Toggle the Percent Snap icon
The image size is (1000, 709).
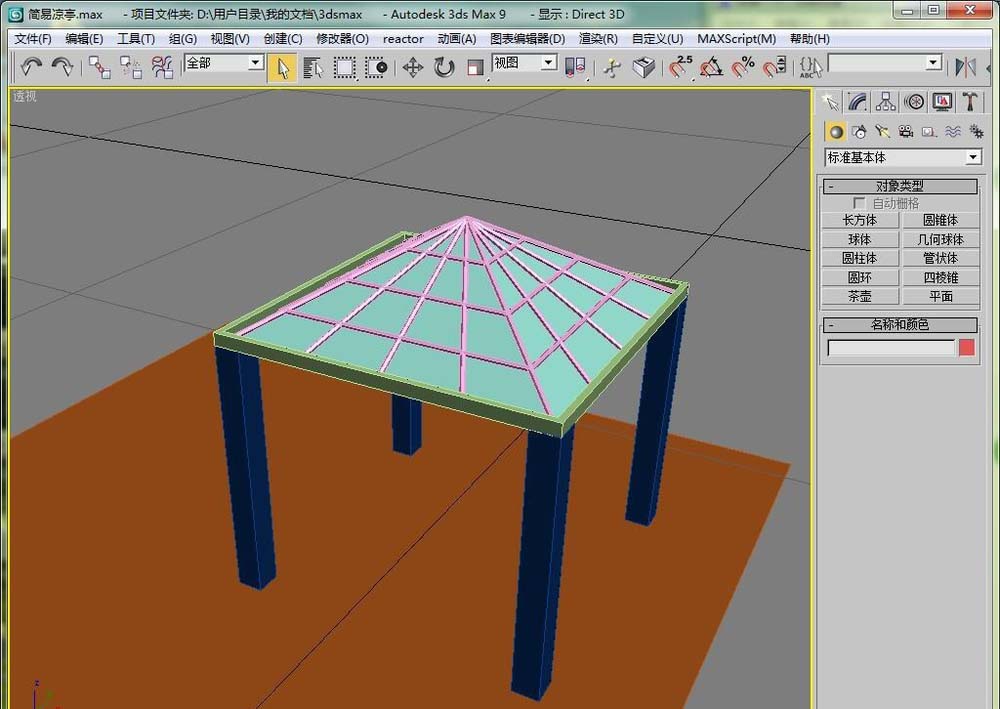[743, 67]
